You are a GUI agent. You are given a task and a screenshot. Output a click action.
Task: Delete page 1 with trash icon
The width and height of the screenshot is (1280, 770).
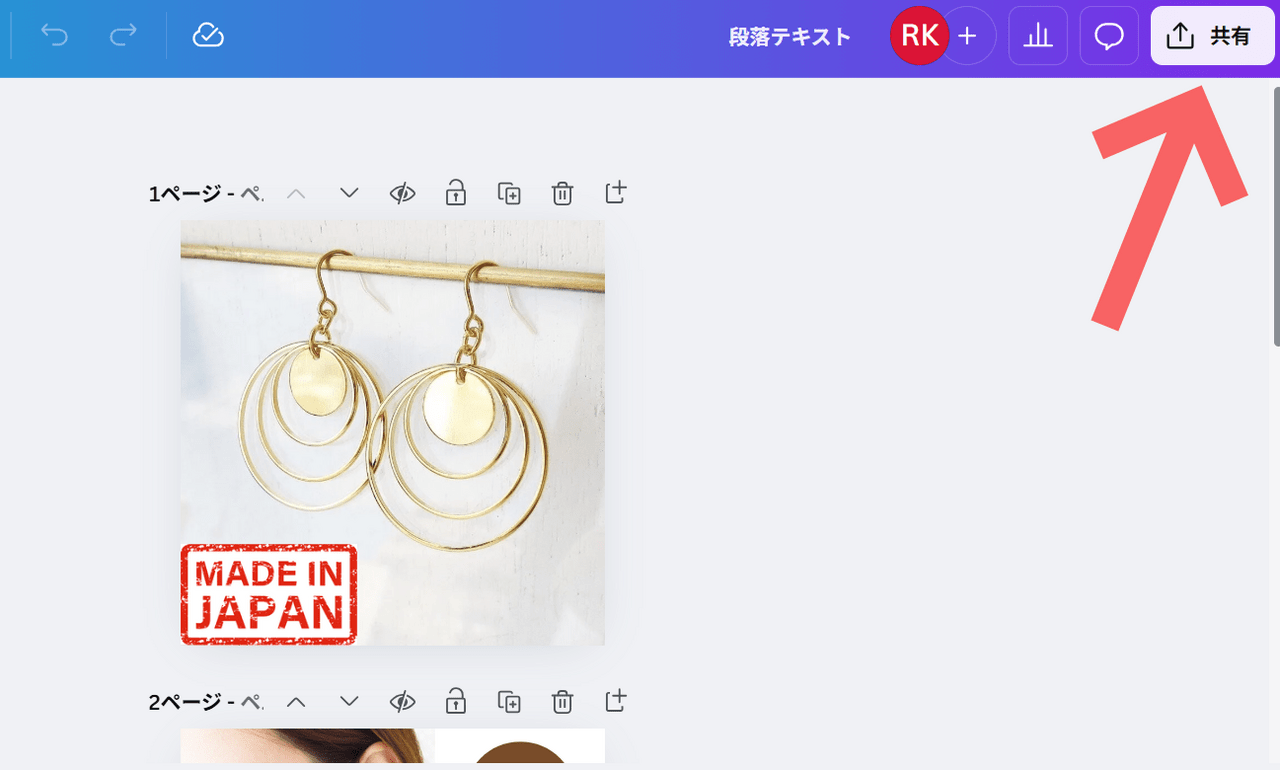pos(562,193)
